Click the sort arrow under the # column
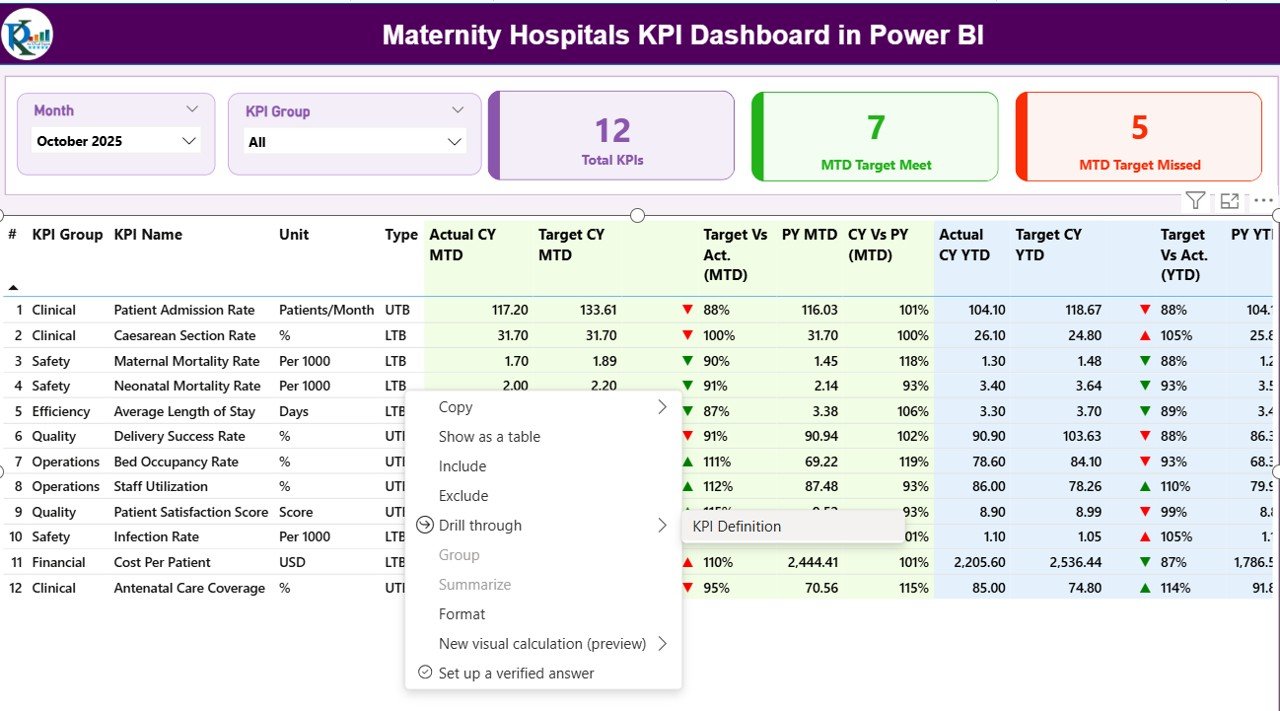The height and width of the screenshot is (711, 1280). click(13, 288)
